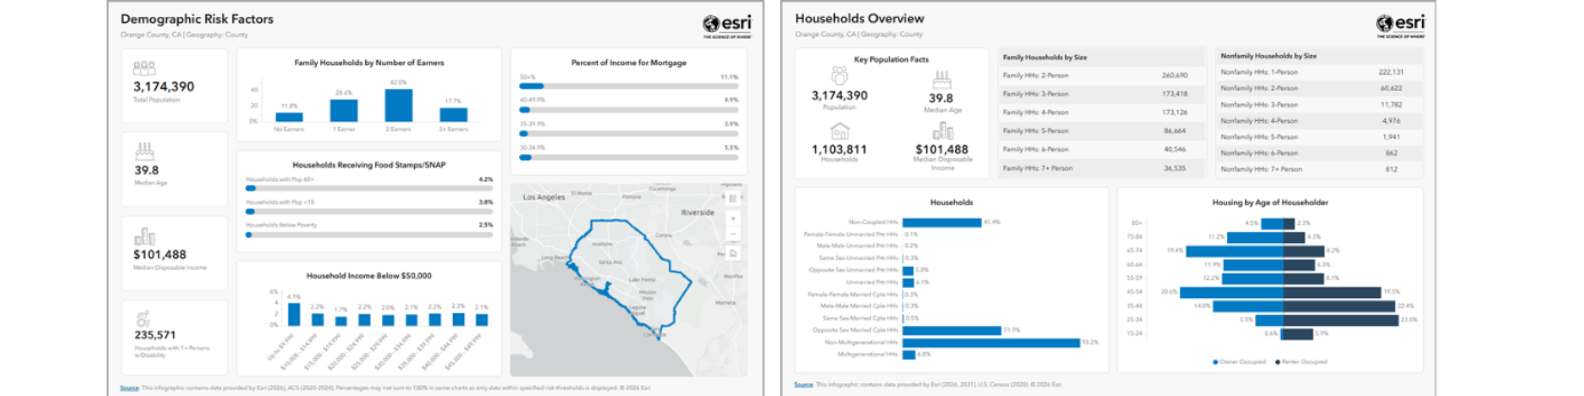Click the Housing by Age of Householder heading

[x=1270, y=202]
